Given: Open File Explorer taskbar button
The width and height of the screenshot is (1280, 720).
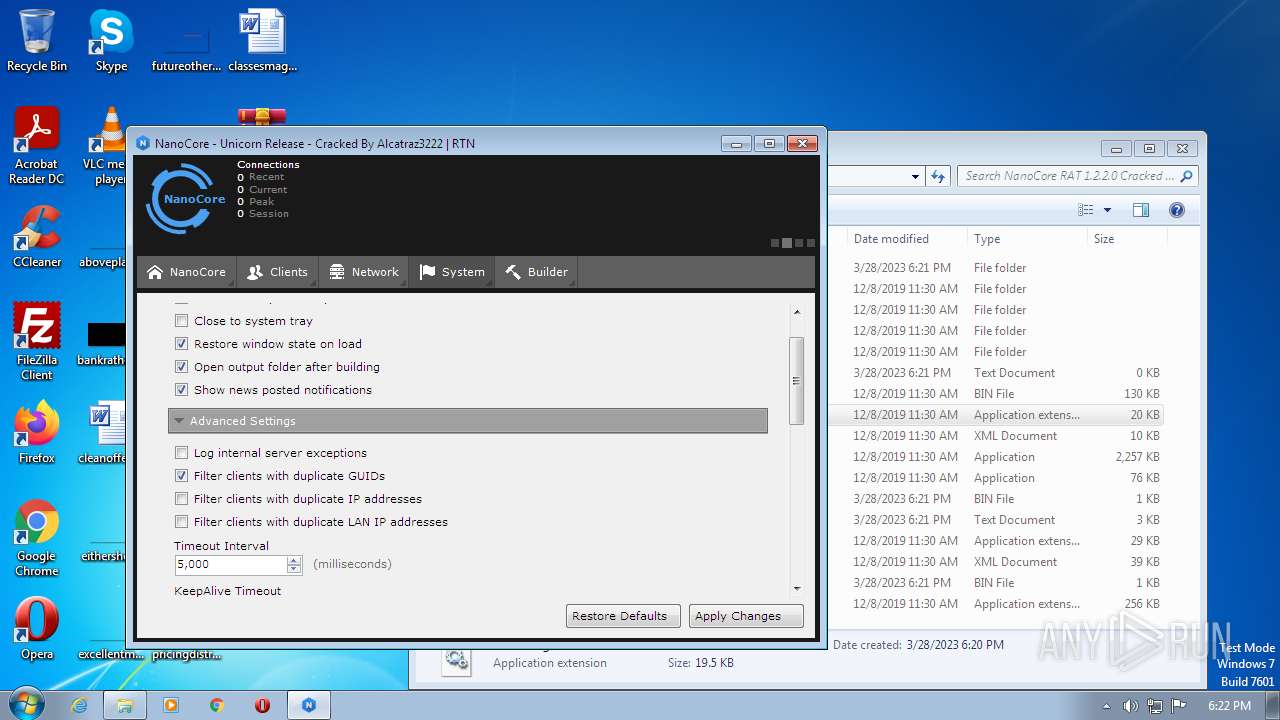Looking at the screenshot, I should pos(125,705).
